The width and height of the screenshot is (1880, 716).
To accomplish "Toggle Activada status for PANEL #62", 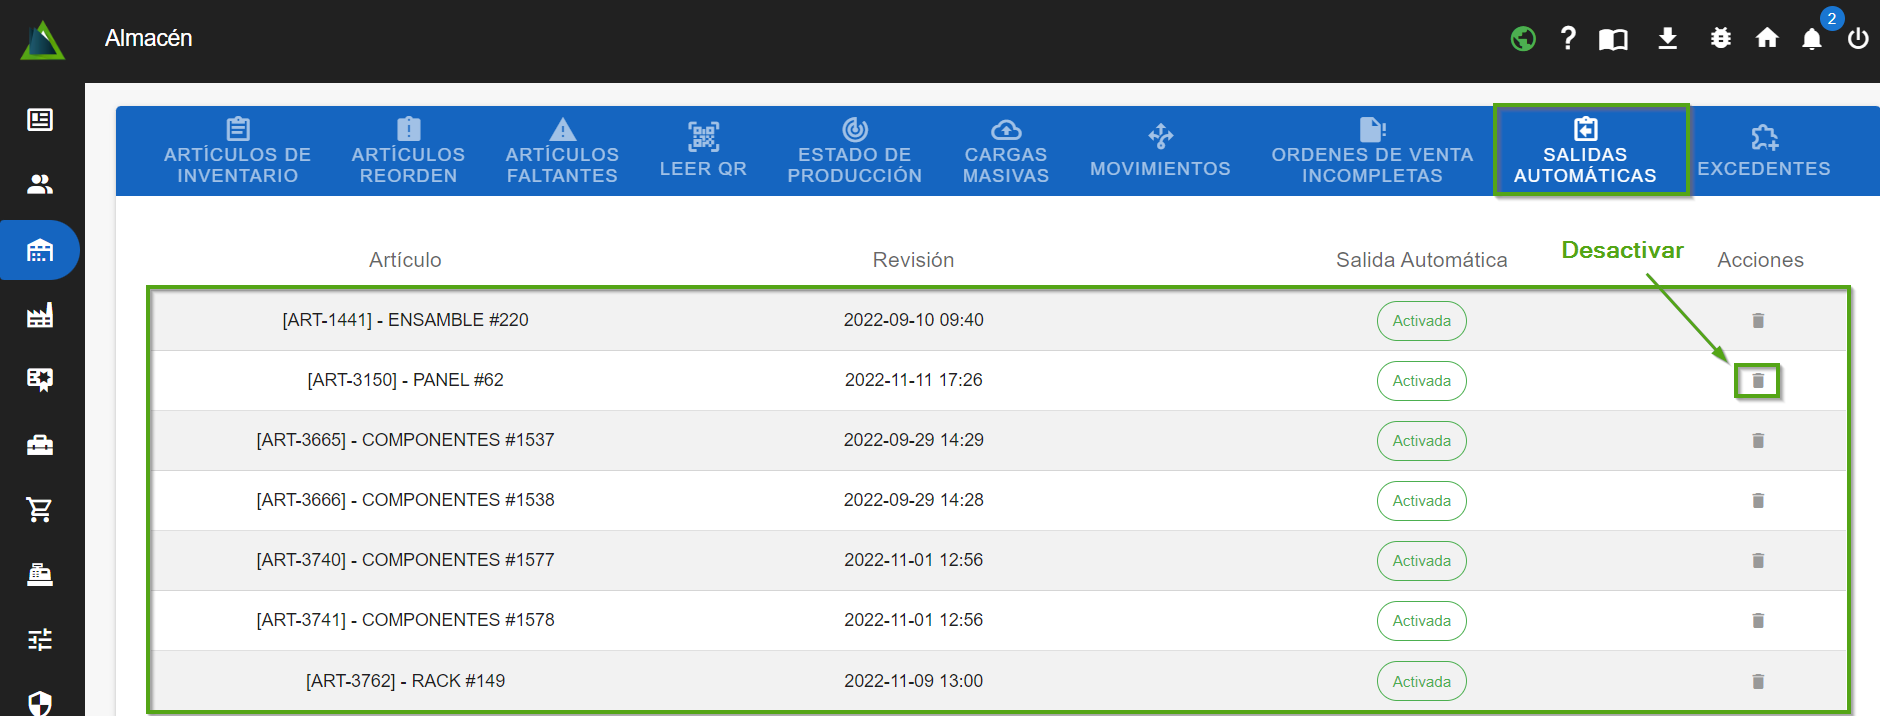I will pos(1421,381).
